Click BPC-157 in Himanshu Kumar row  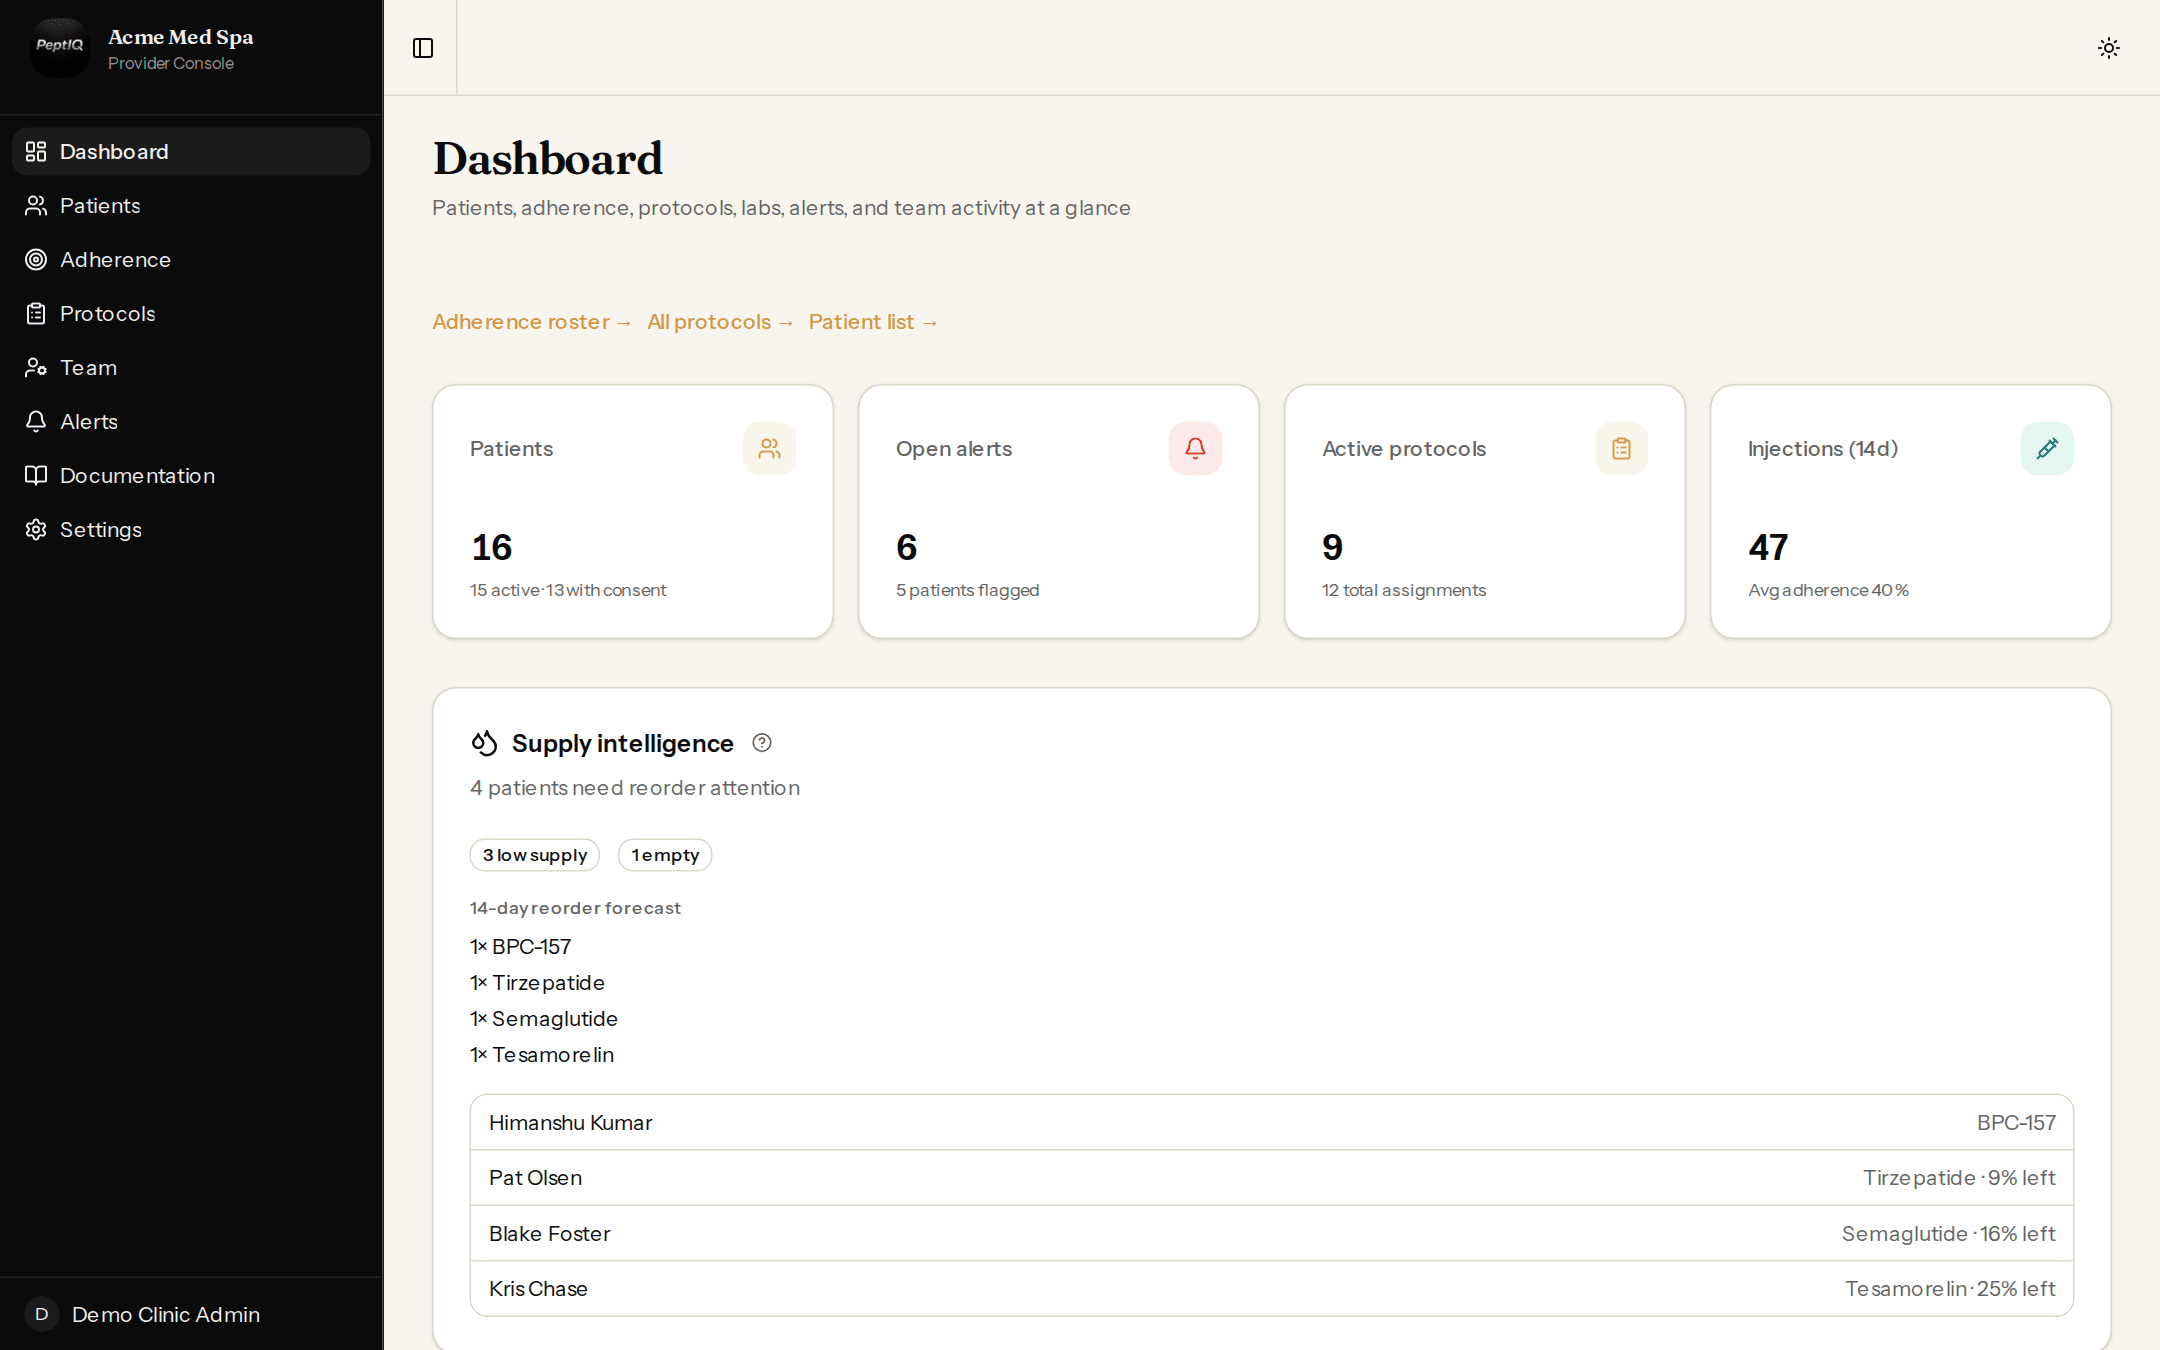[2016, 1122]
